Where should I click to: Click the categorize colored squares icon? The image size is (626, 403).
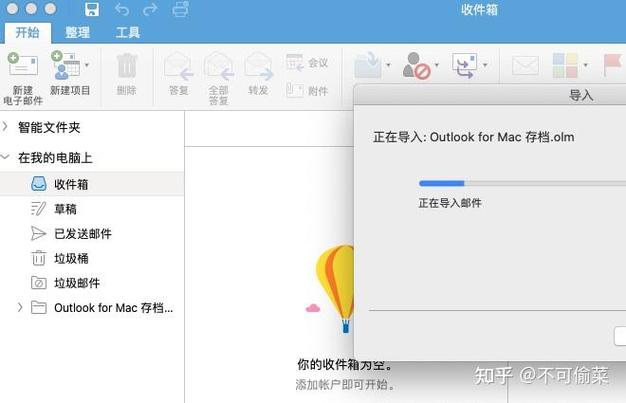565,66
